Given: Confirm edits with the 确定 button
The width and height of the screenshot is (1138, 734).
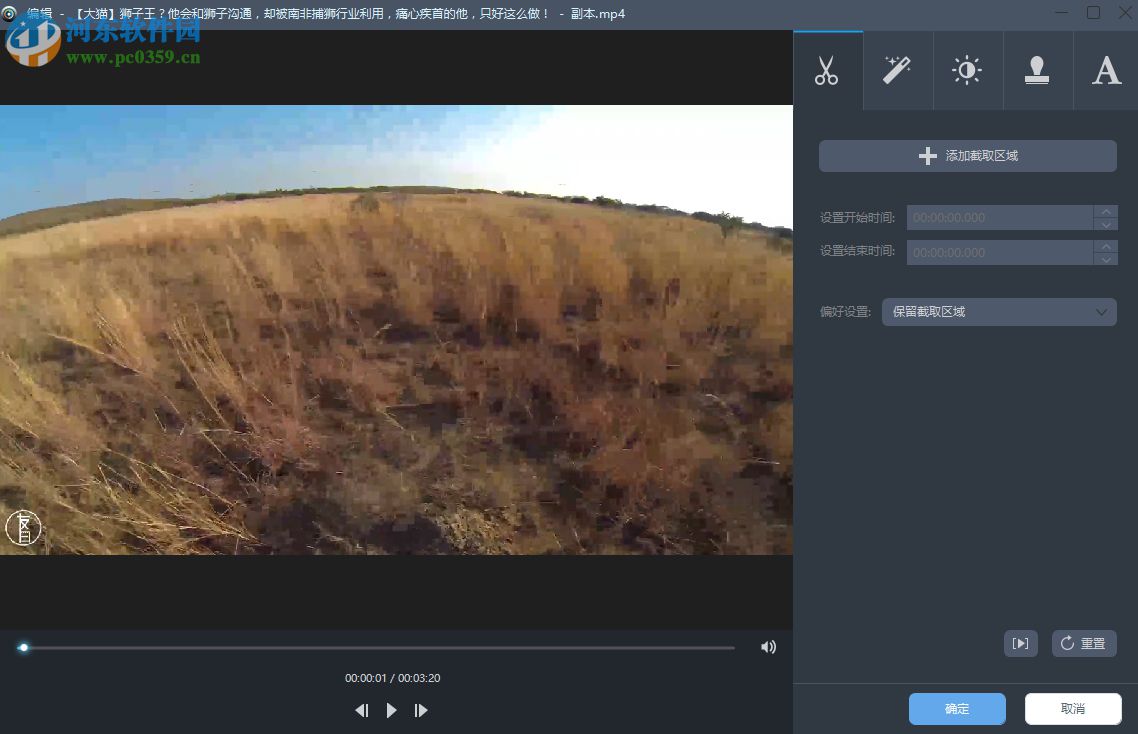Looking at the screenshot, I should point(956,708).
